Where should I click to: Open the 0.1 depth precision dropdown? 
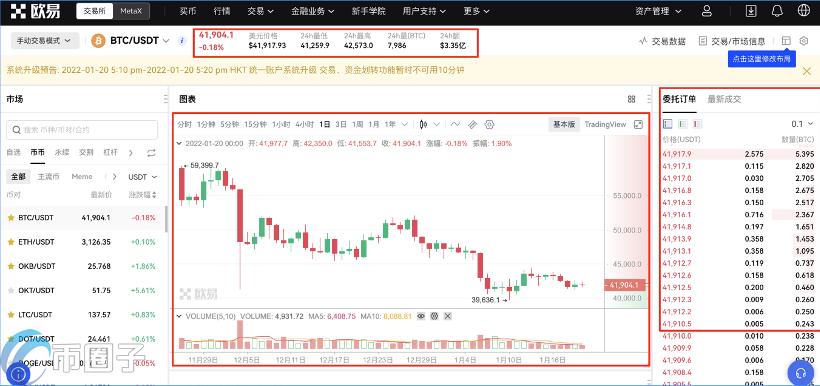click(802, 124)
